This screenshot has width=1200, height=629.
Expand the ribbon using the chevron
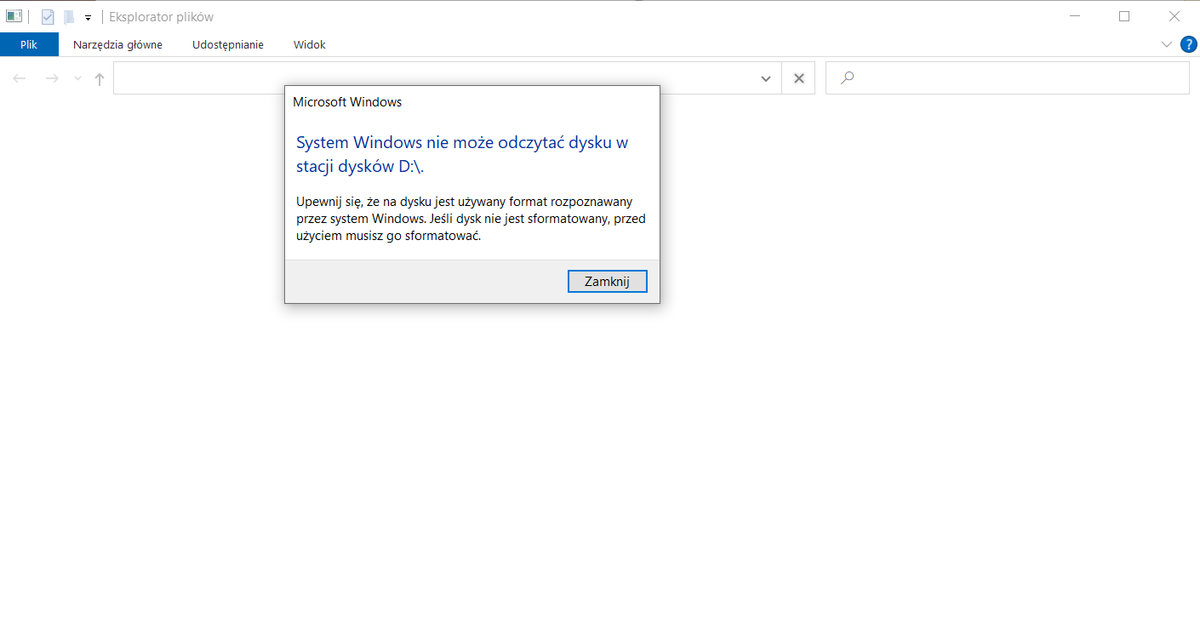pyautogui.click(x=1166, y=45)
